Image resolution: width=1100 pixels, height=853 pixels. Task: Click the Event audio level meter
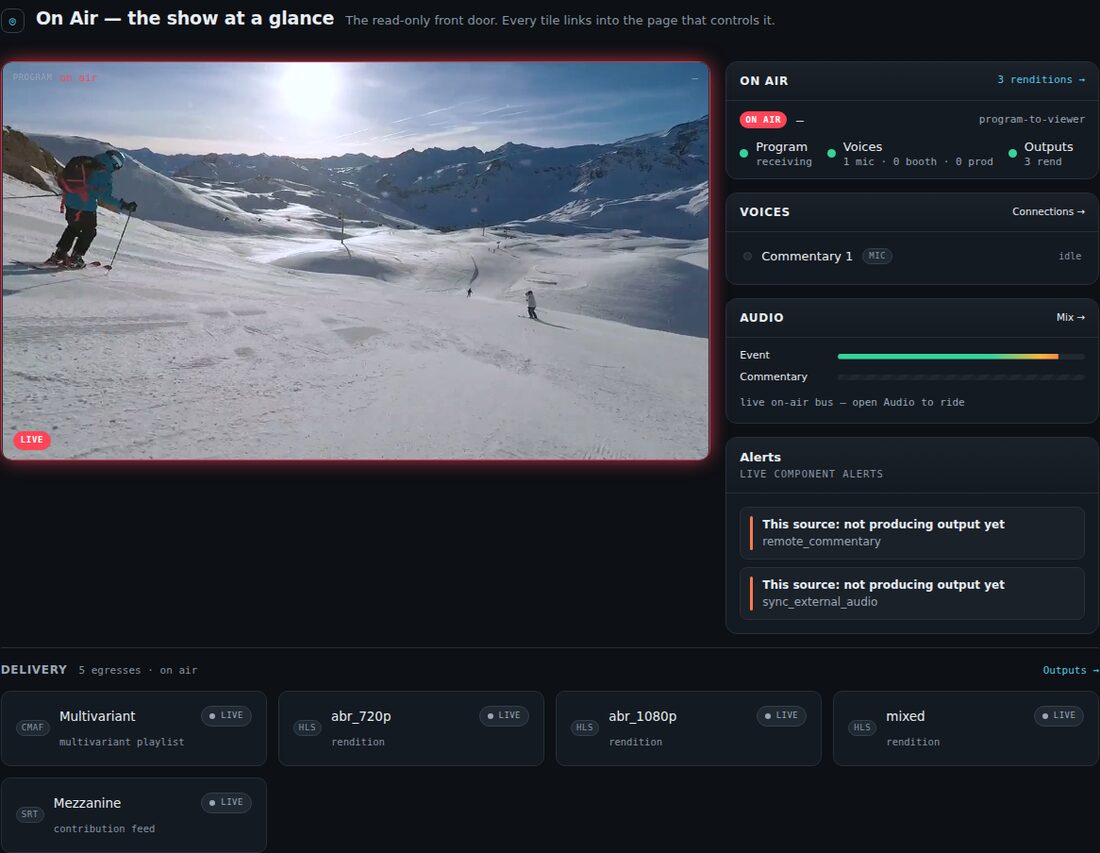[x=961, y=356]
